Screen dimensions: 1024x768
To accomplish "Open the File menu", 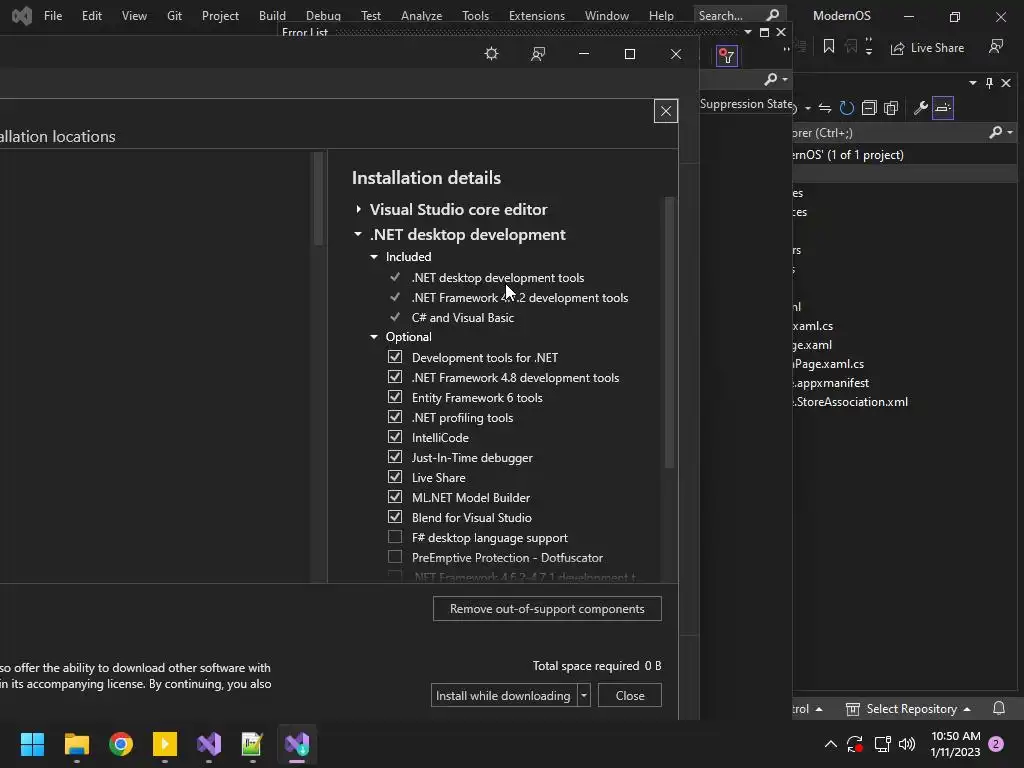I will [x=53, y=16].
